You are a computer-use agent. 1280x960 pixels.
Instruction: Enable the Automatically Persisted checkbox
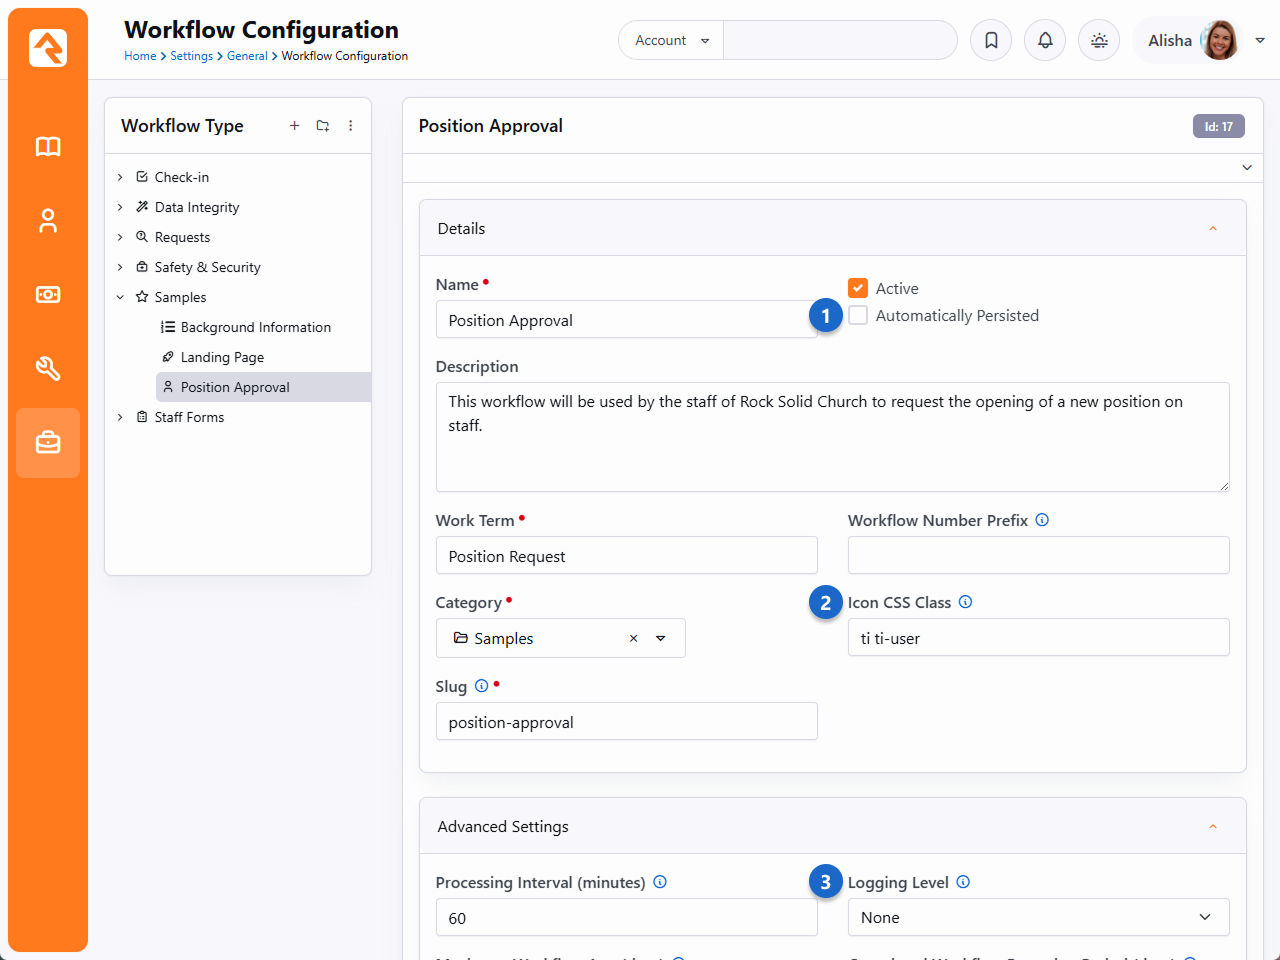pos(858,316)
